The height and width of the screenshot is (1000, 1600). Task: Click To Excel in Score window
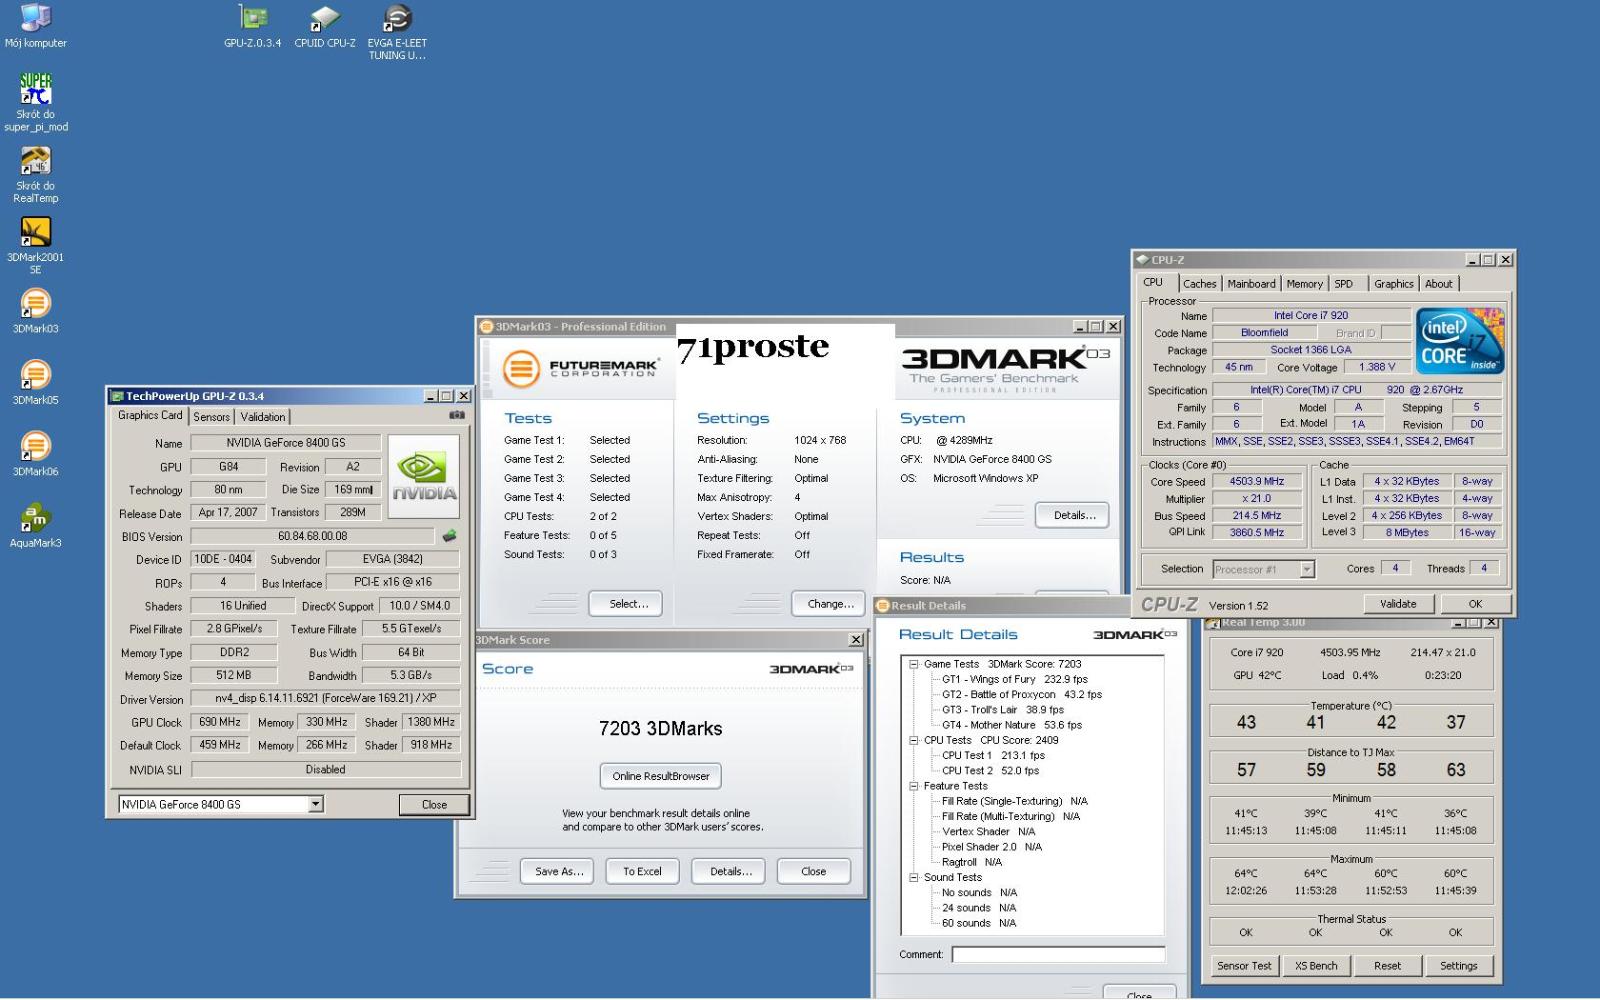tap(642, 871)
